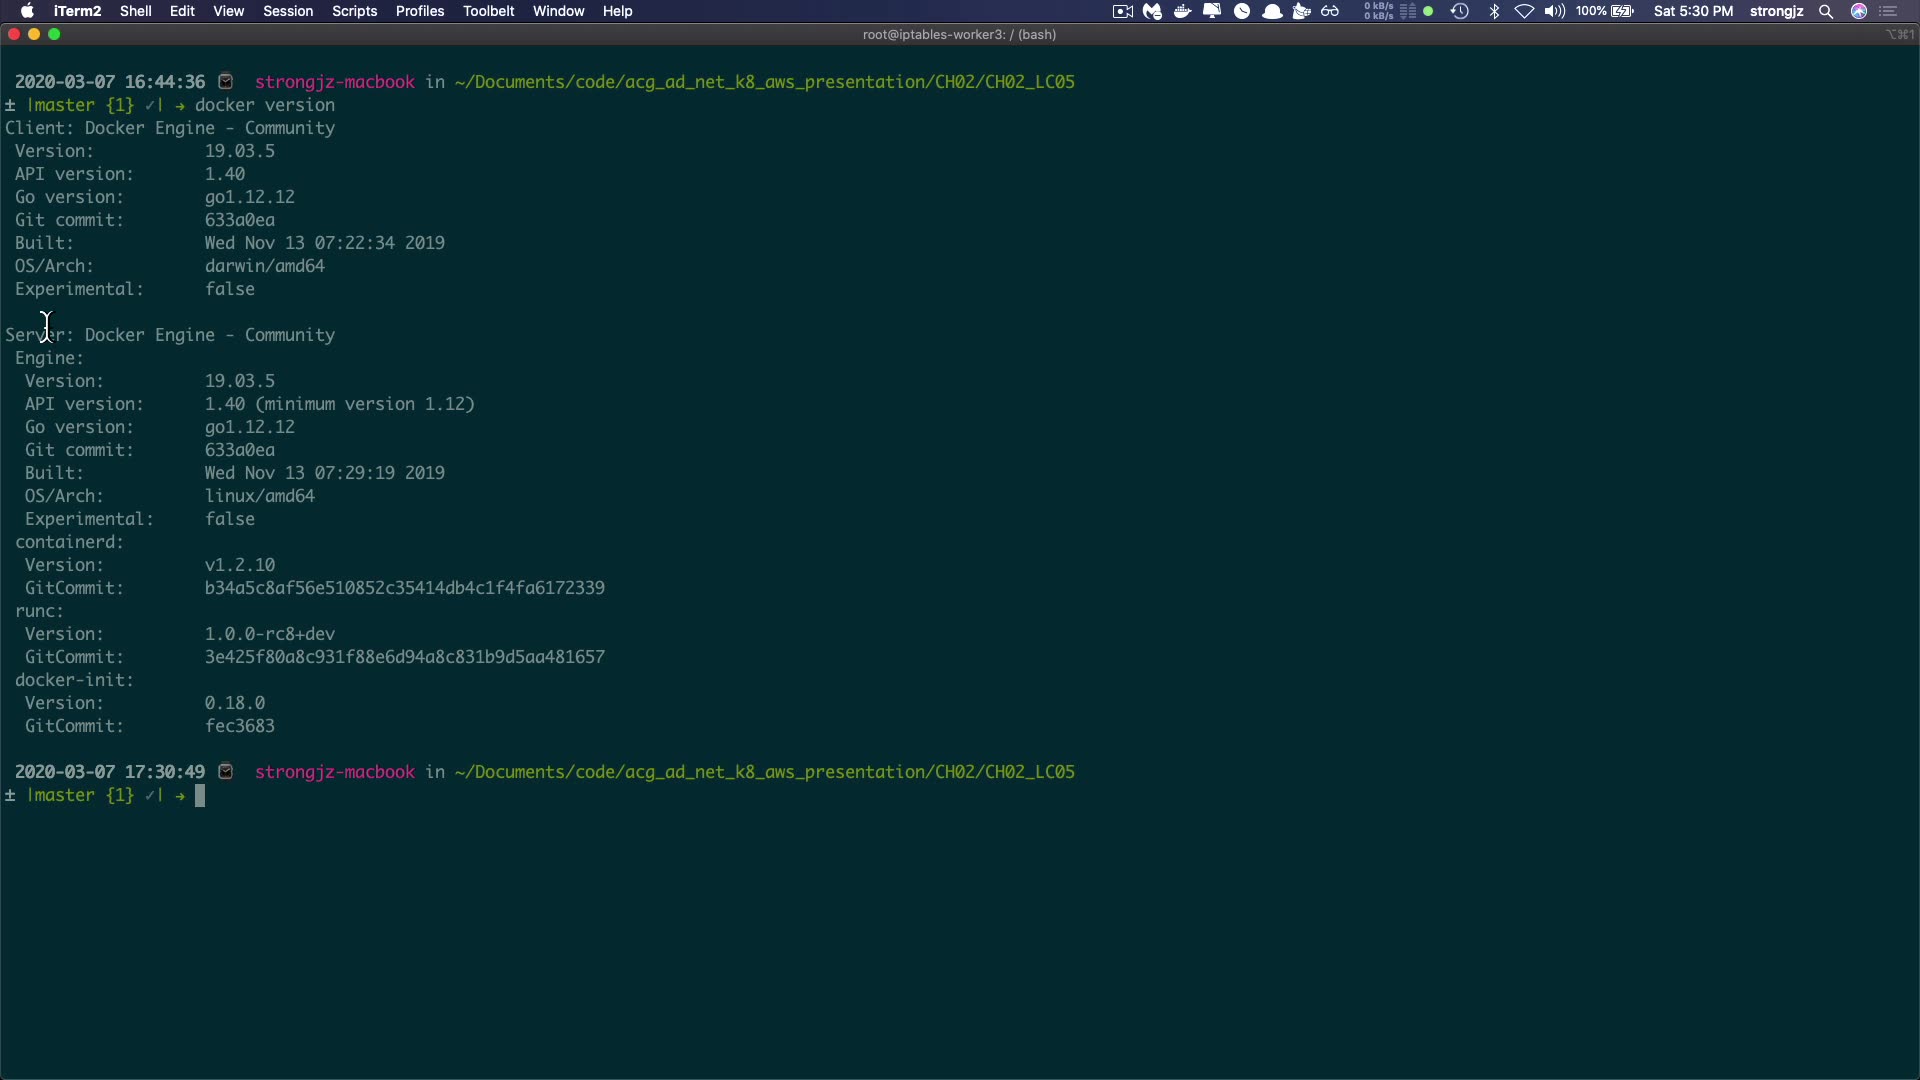Viewport: 1920px width, 1080px height.
Task: Open Spotlight search magnifier
Action: click(1826, 11)
